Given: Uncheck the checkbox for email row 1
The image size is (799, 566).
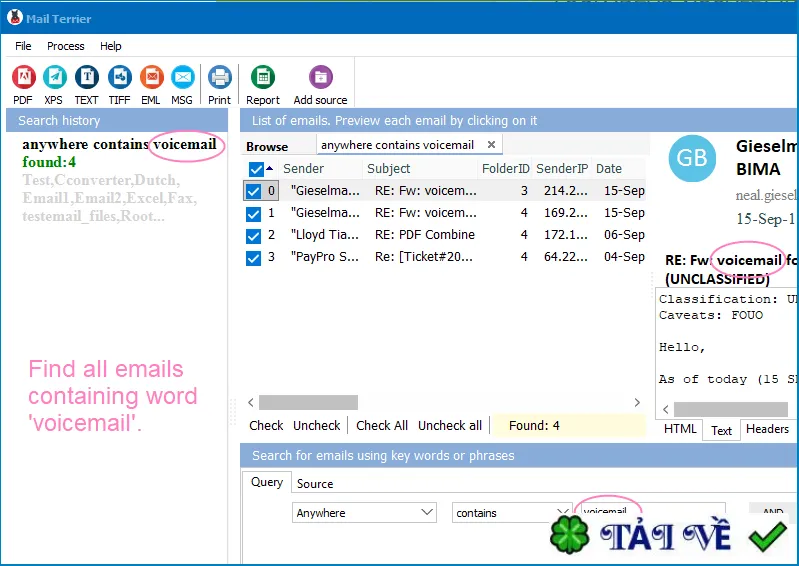Looking at the screenshot, I should click(253, 213).
